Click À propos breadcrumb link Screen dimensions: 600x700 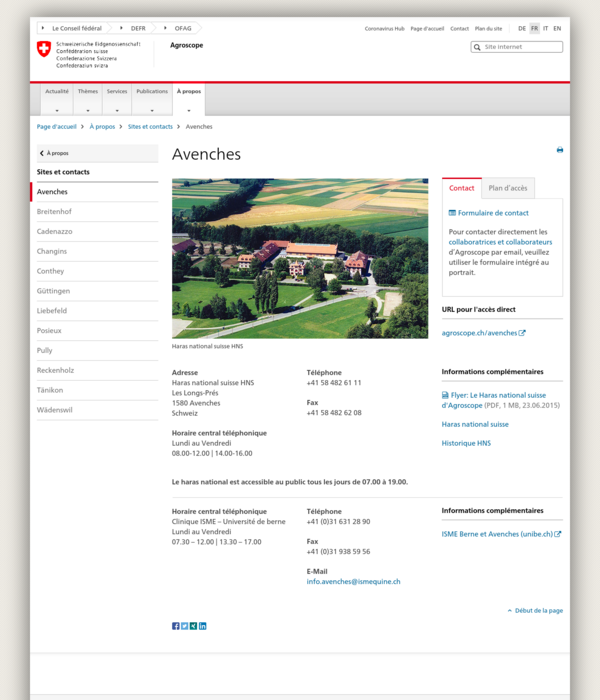point(102,127)
